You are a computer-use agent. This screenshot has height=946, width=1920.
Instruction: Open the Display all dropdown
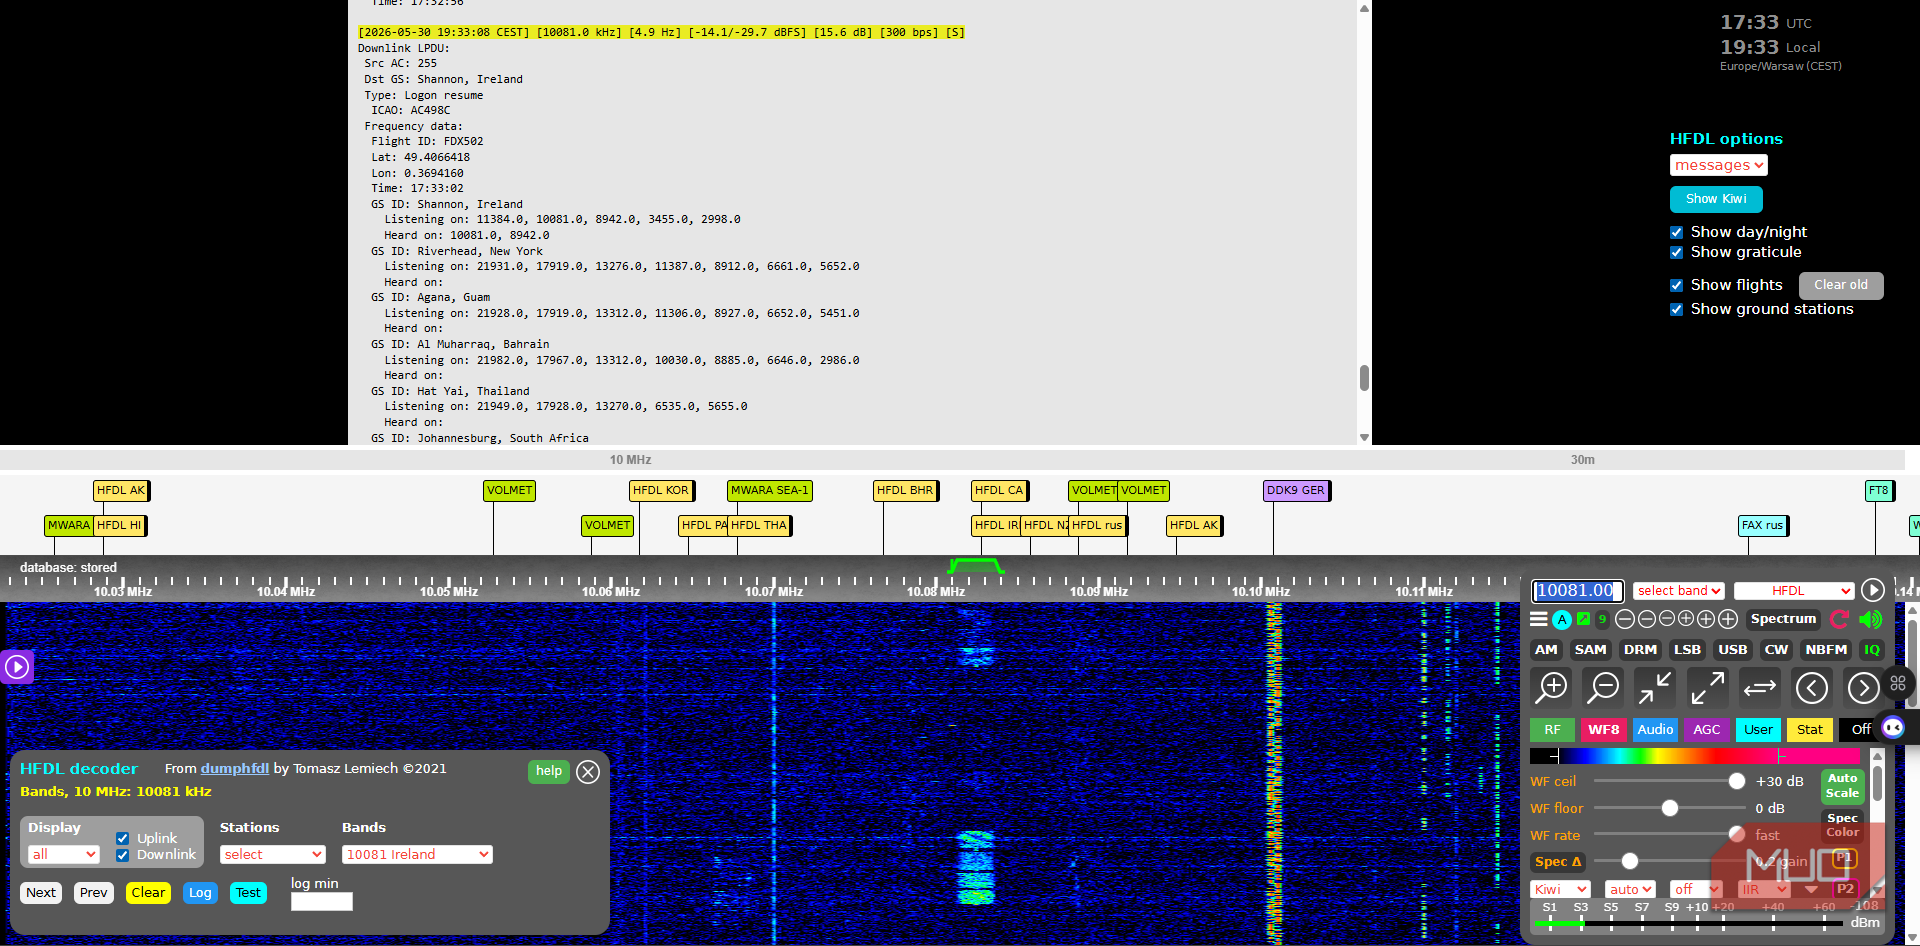point(64,854)
